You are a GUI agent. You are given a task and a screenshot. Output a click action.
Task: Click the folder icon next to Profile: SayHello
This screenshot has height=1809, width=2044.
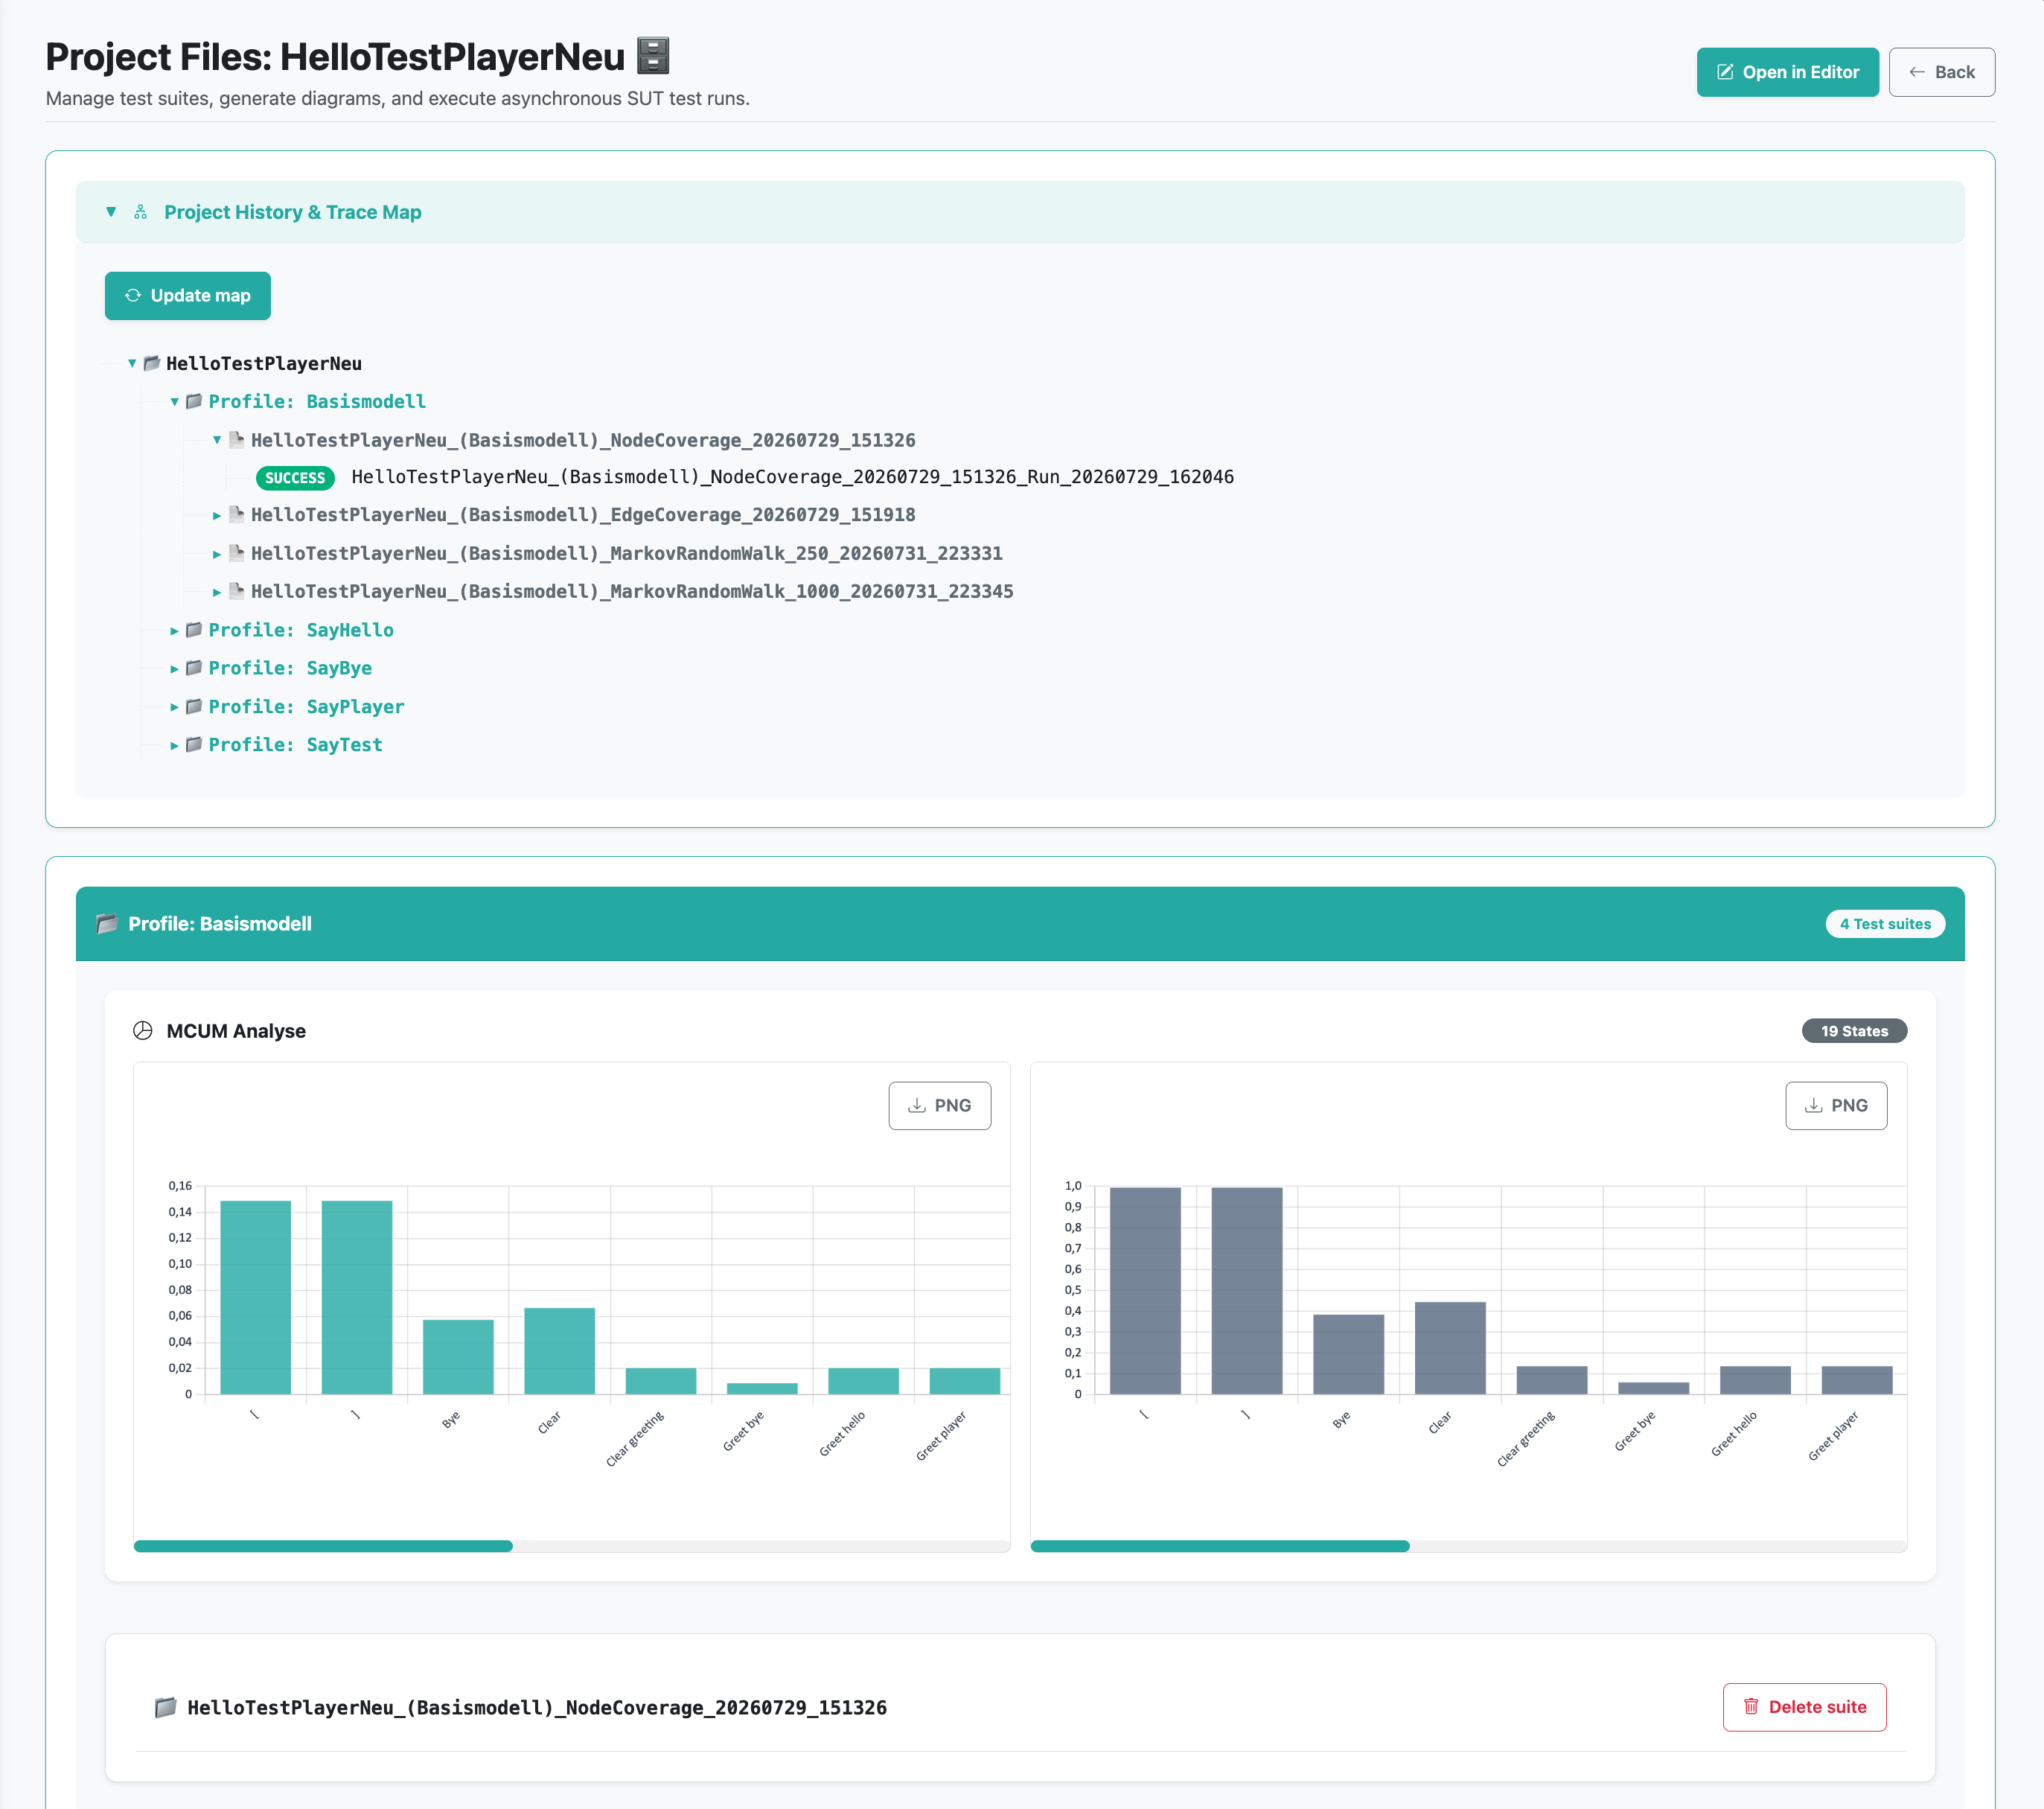194,630
